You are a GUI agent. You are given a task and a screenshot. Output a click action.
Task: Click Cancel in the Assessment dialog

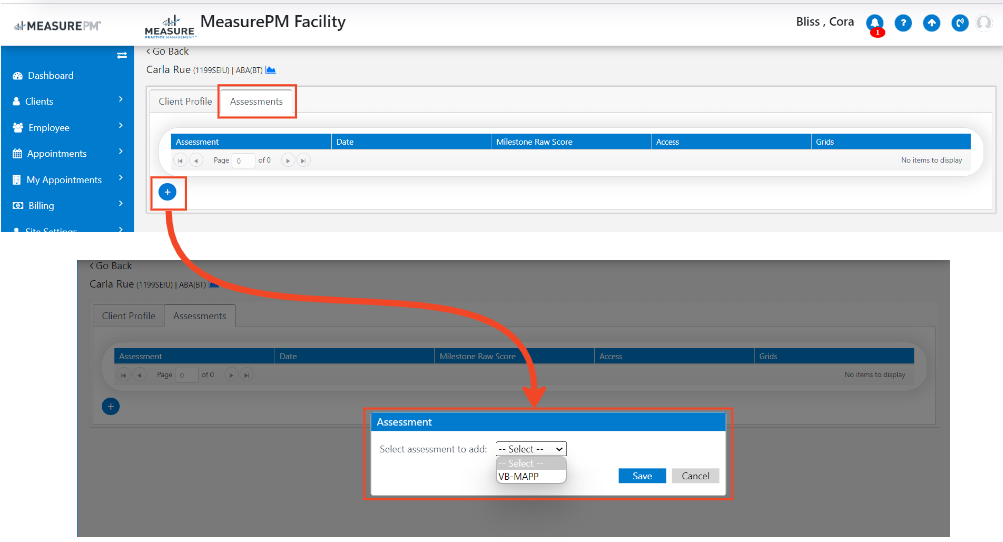(x=695, y=475)
